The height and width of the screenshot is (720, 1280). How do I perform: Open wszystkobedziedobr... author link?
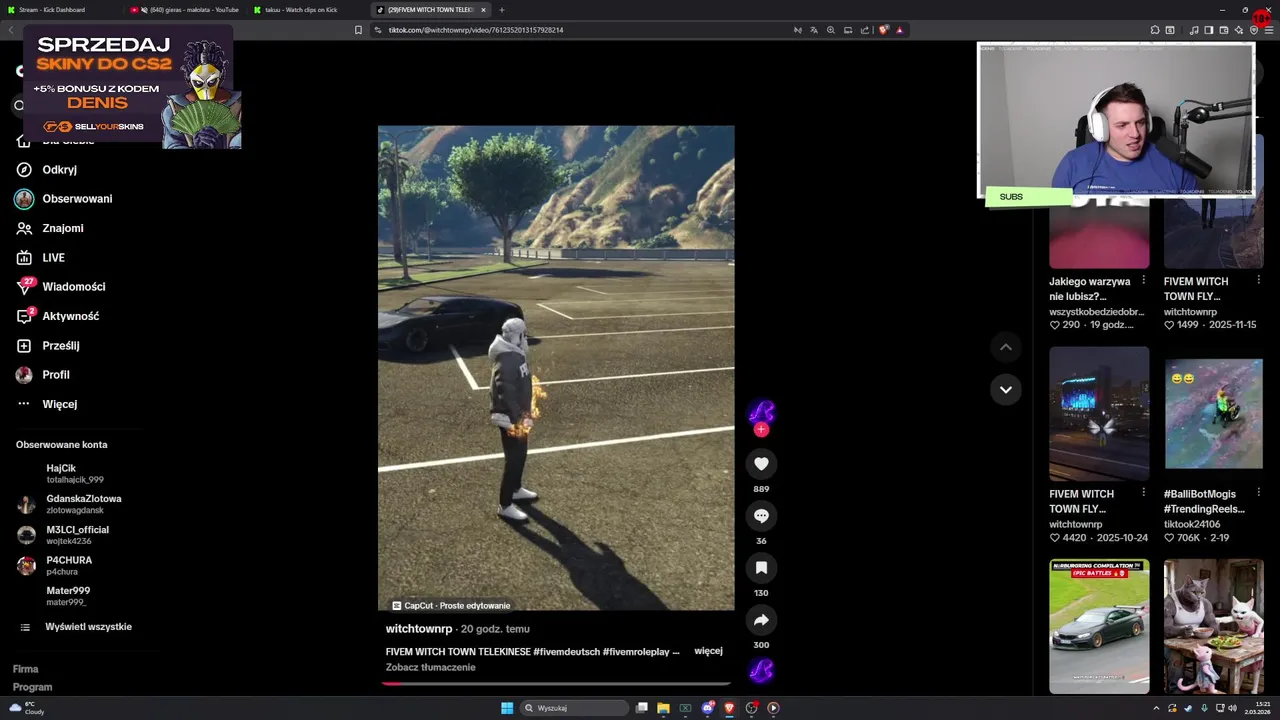(1096, 312)
